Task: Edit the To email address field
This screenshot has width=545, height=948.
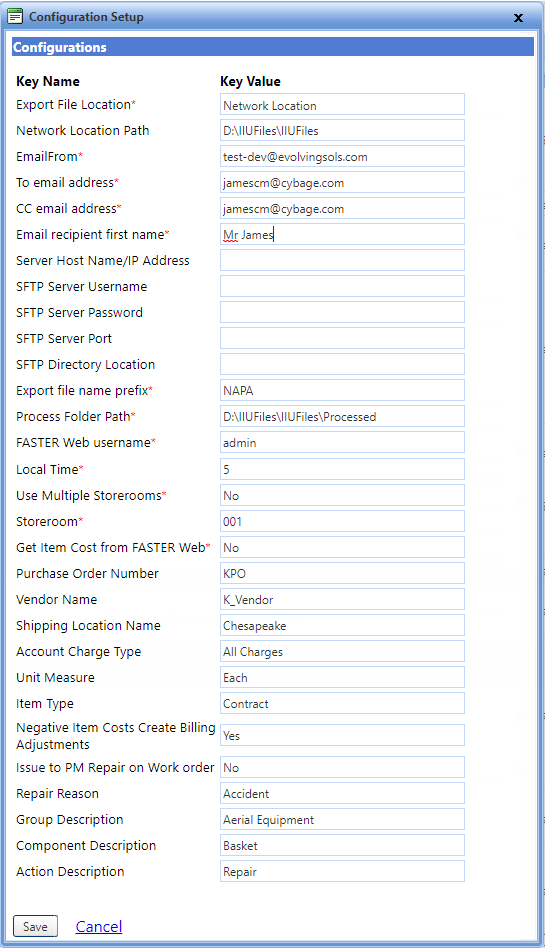Action: (342, 182)
